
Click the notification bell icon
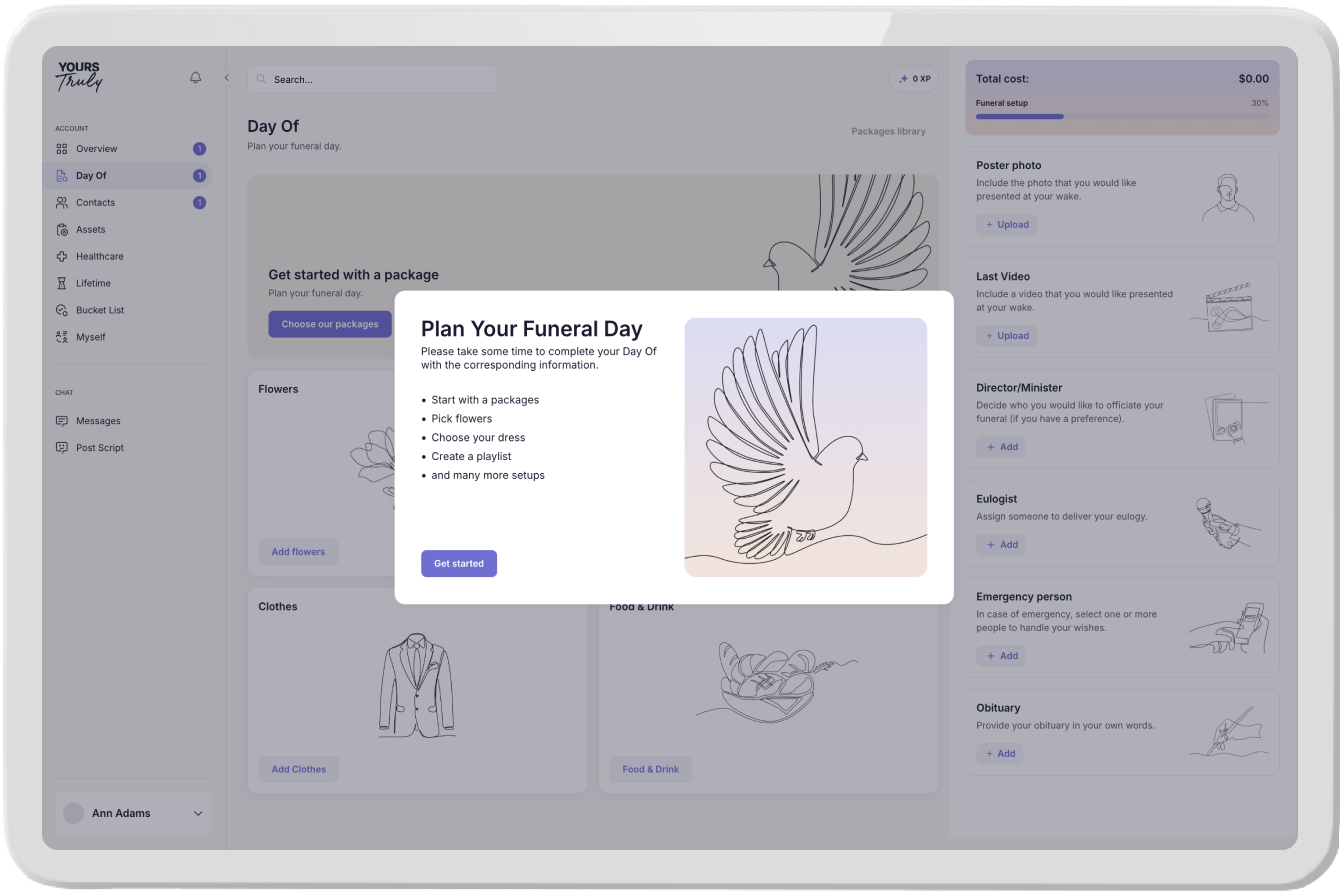click(x=195, y=78)
